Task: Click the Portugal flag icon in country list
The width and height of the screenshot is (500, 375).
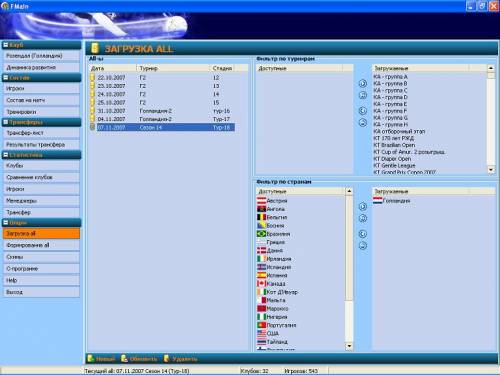Action: 261,325
